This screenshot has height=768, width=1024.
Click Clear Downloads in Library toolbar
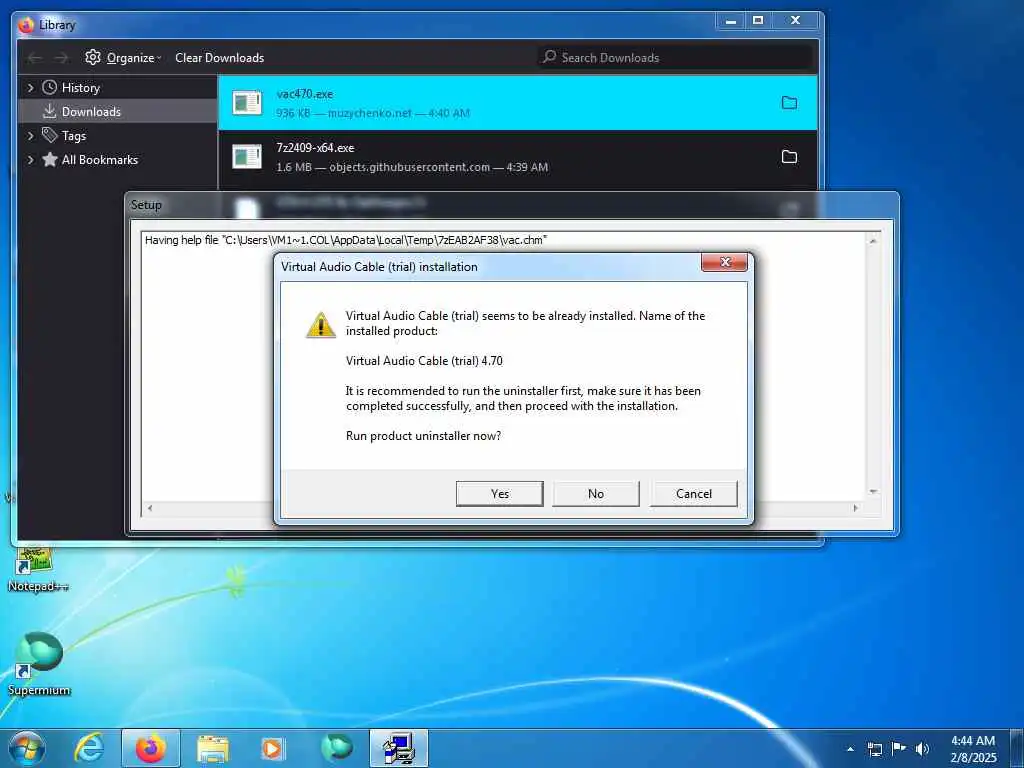(x=219, y=57)
